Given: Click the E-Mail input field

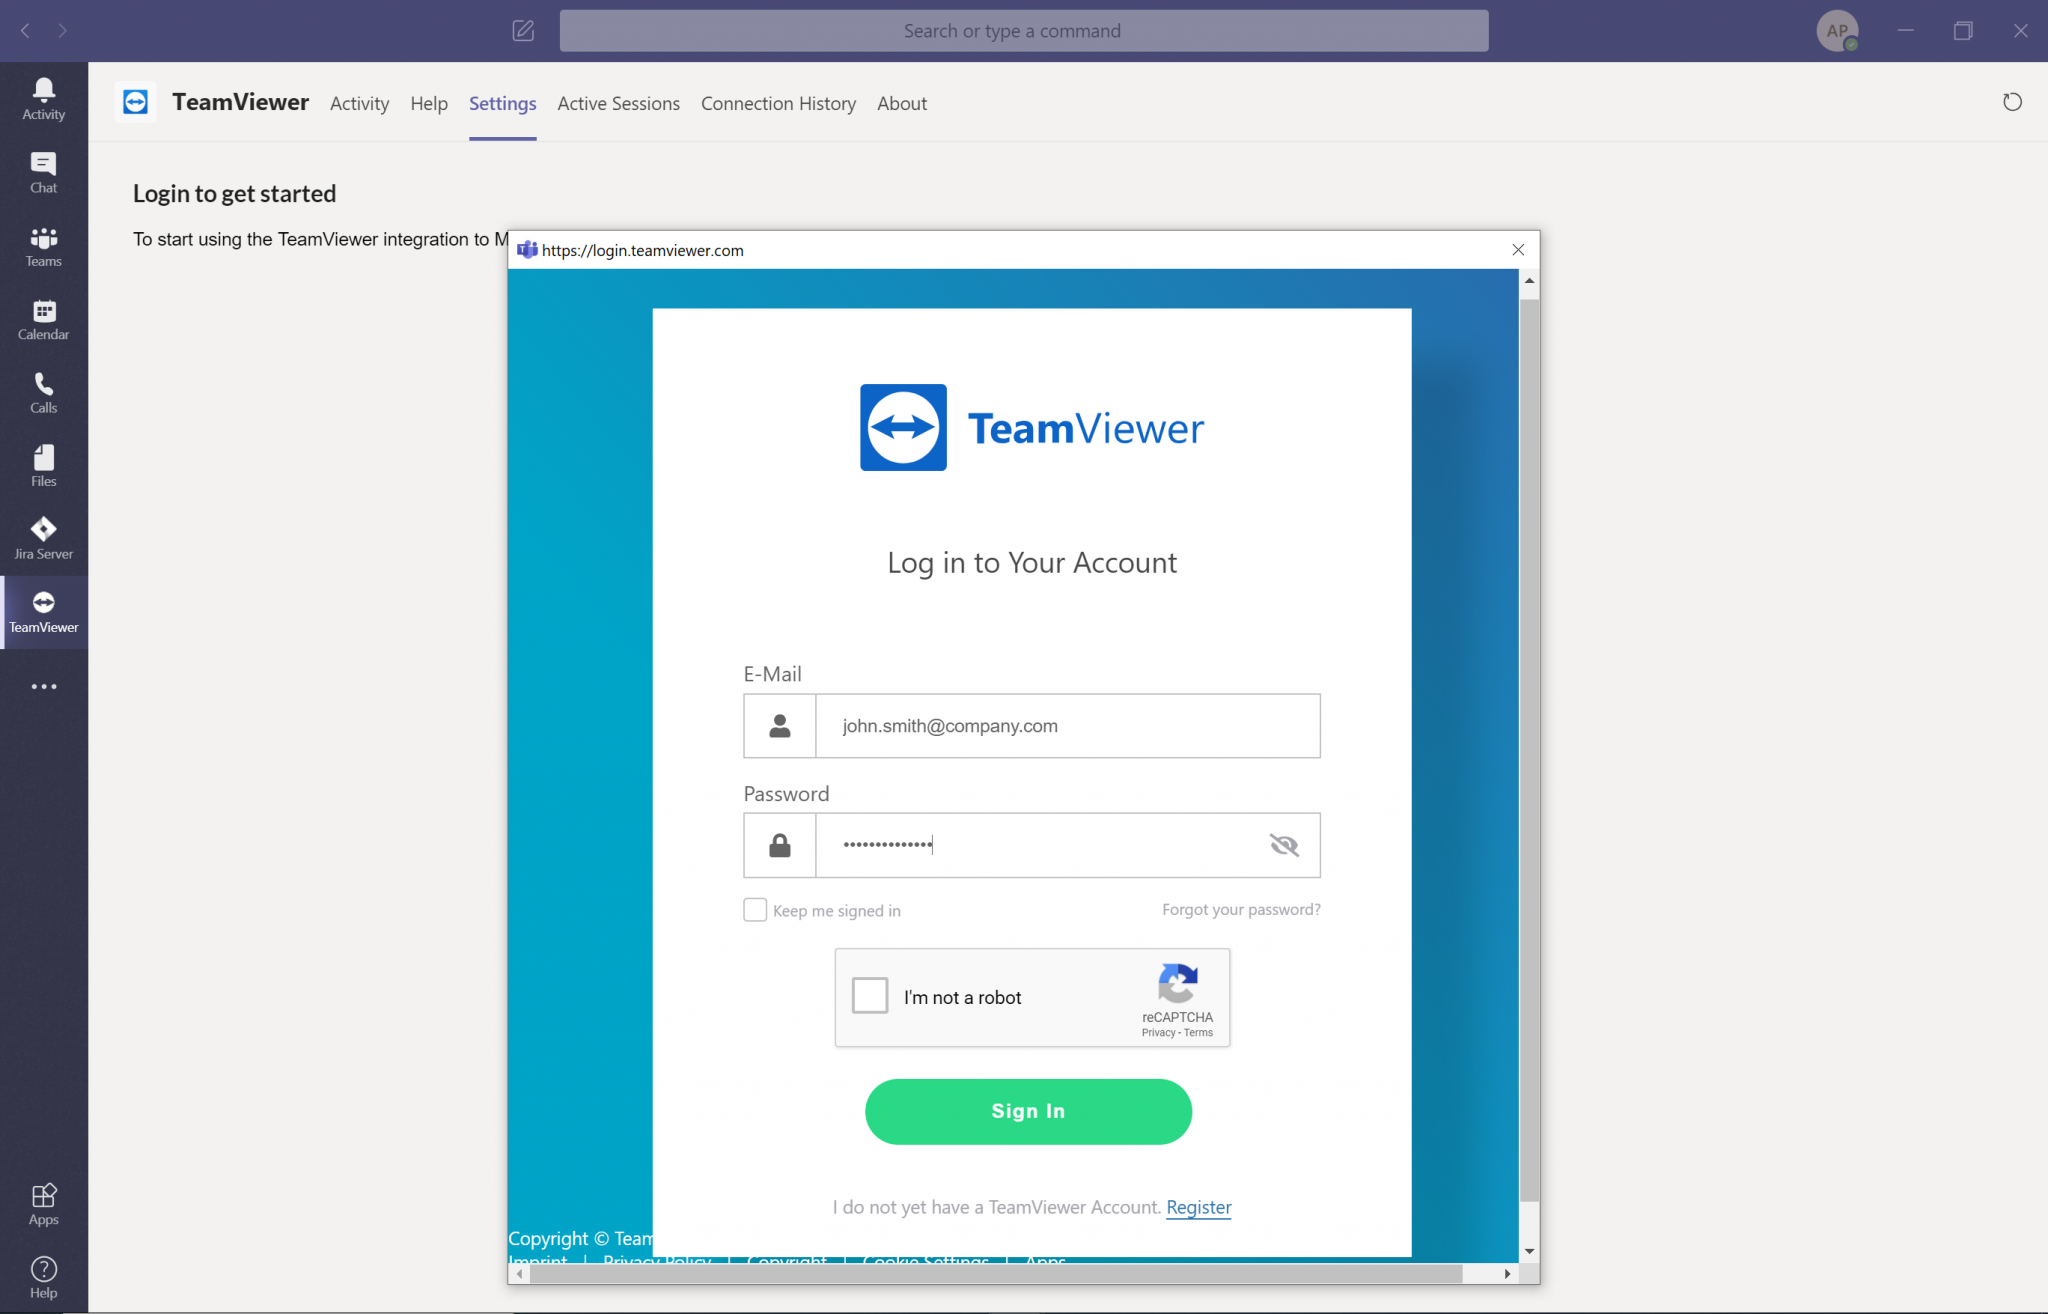Looking at the screenshot, I should point(1068,726).
